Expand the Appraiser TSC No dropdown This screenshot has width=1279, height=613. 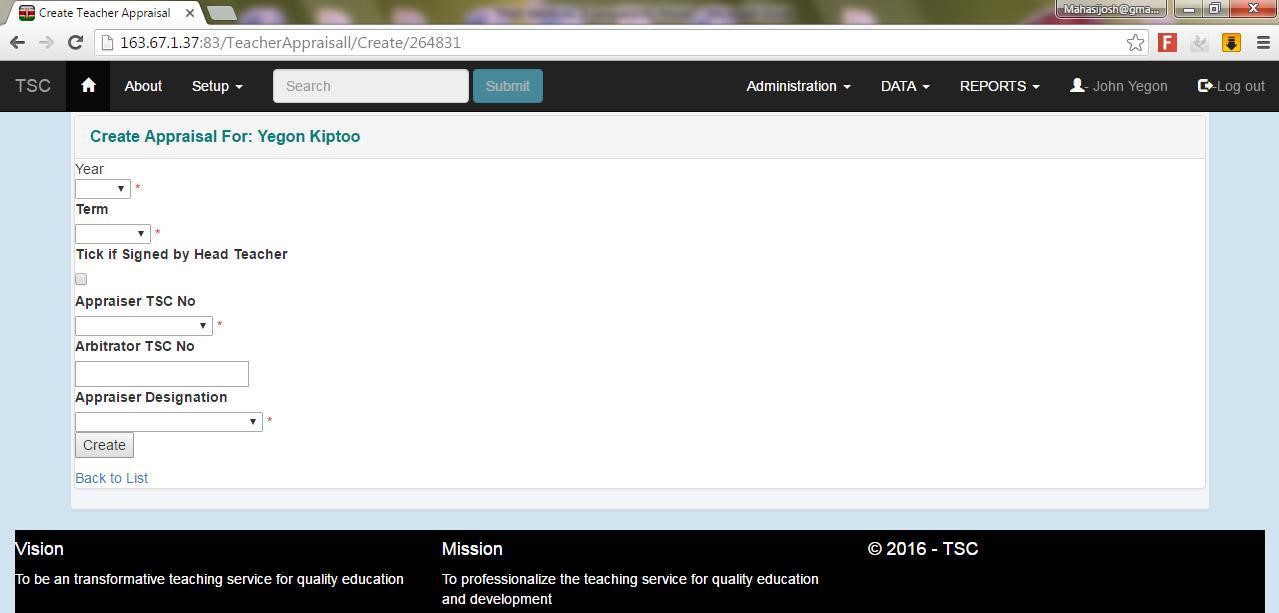coord(144,326)
